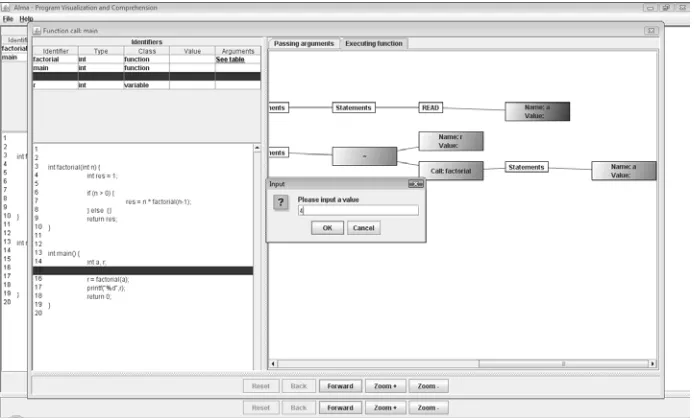The width and height of the screenshot is (694, 420).
Task: Click the code panel scroll up arrow
Action: [x=257, y=148]
